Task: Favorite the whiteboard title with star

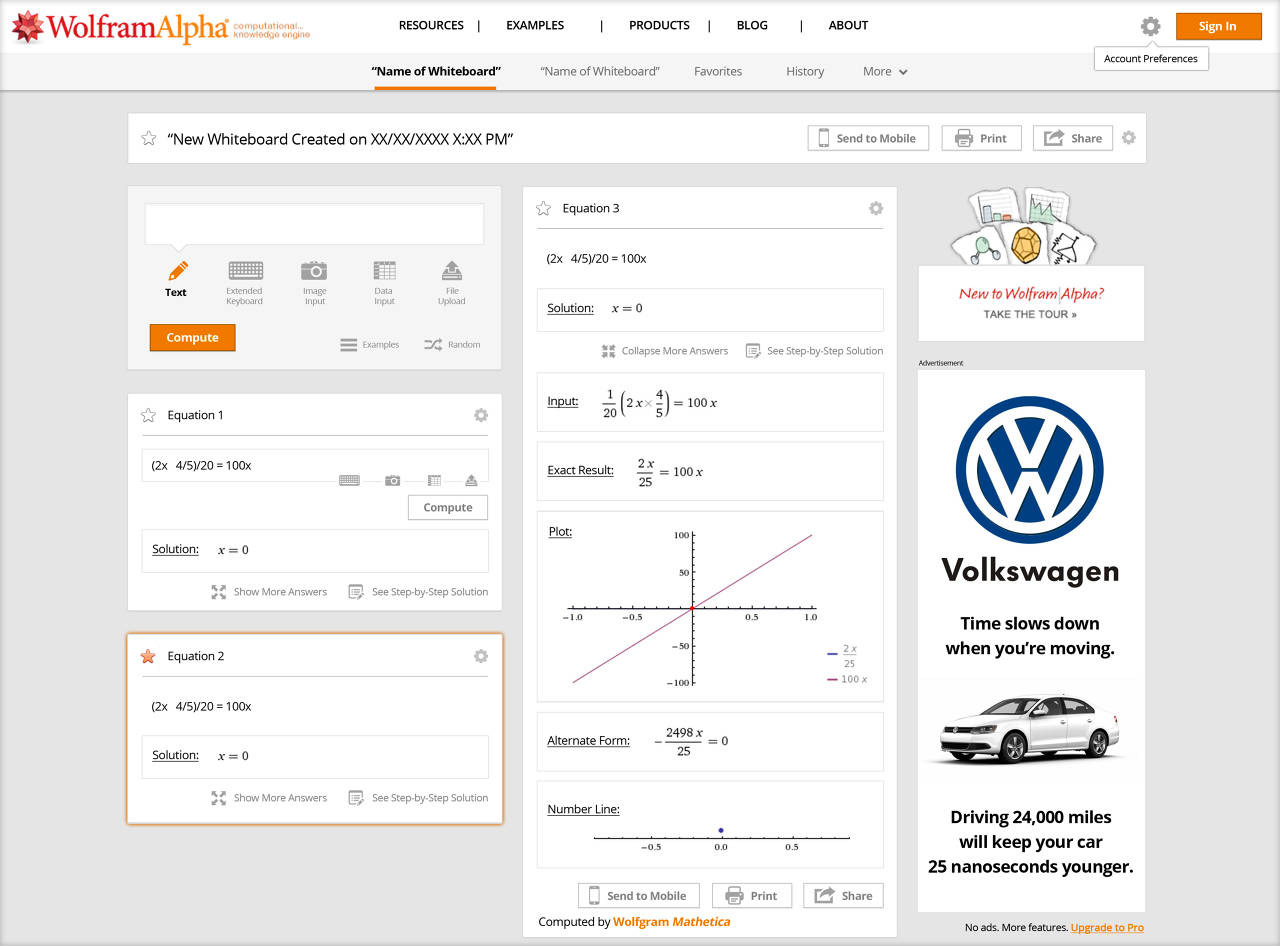Action: point(149,138)
